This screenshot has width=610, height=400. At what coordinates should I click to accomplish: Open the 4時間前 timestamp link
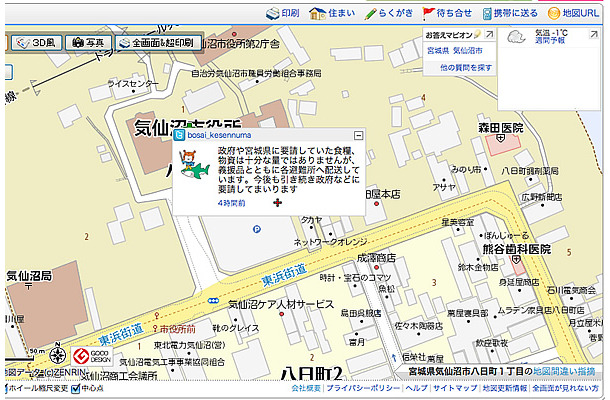(x=231, y=203)
